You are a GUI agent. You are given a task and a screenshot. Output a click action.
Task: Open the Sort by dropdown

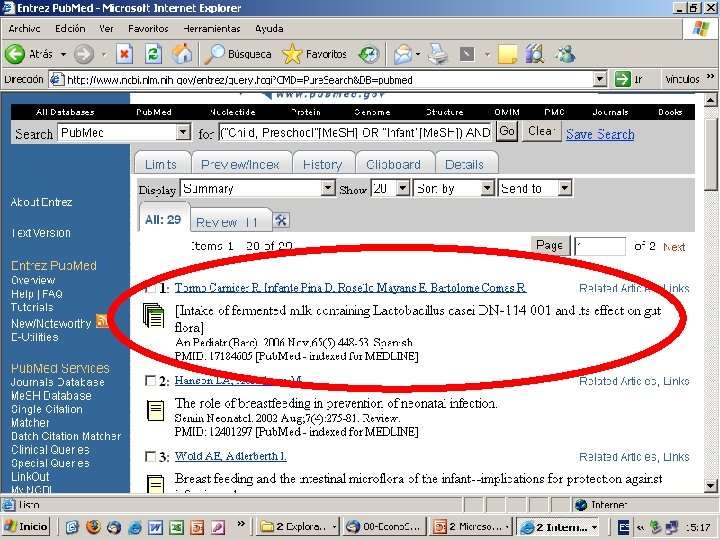tap(487, 188)
